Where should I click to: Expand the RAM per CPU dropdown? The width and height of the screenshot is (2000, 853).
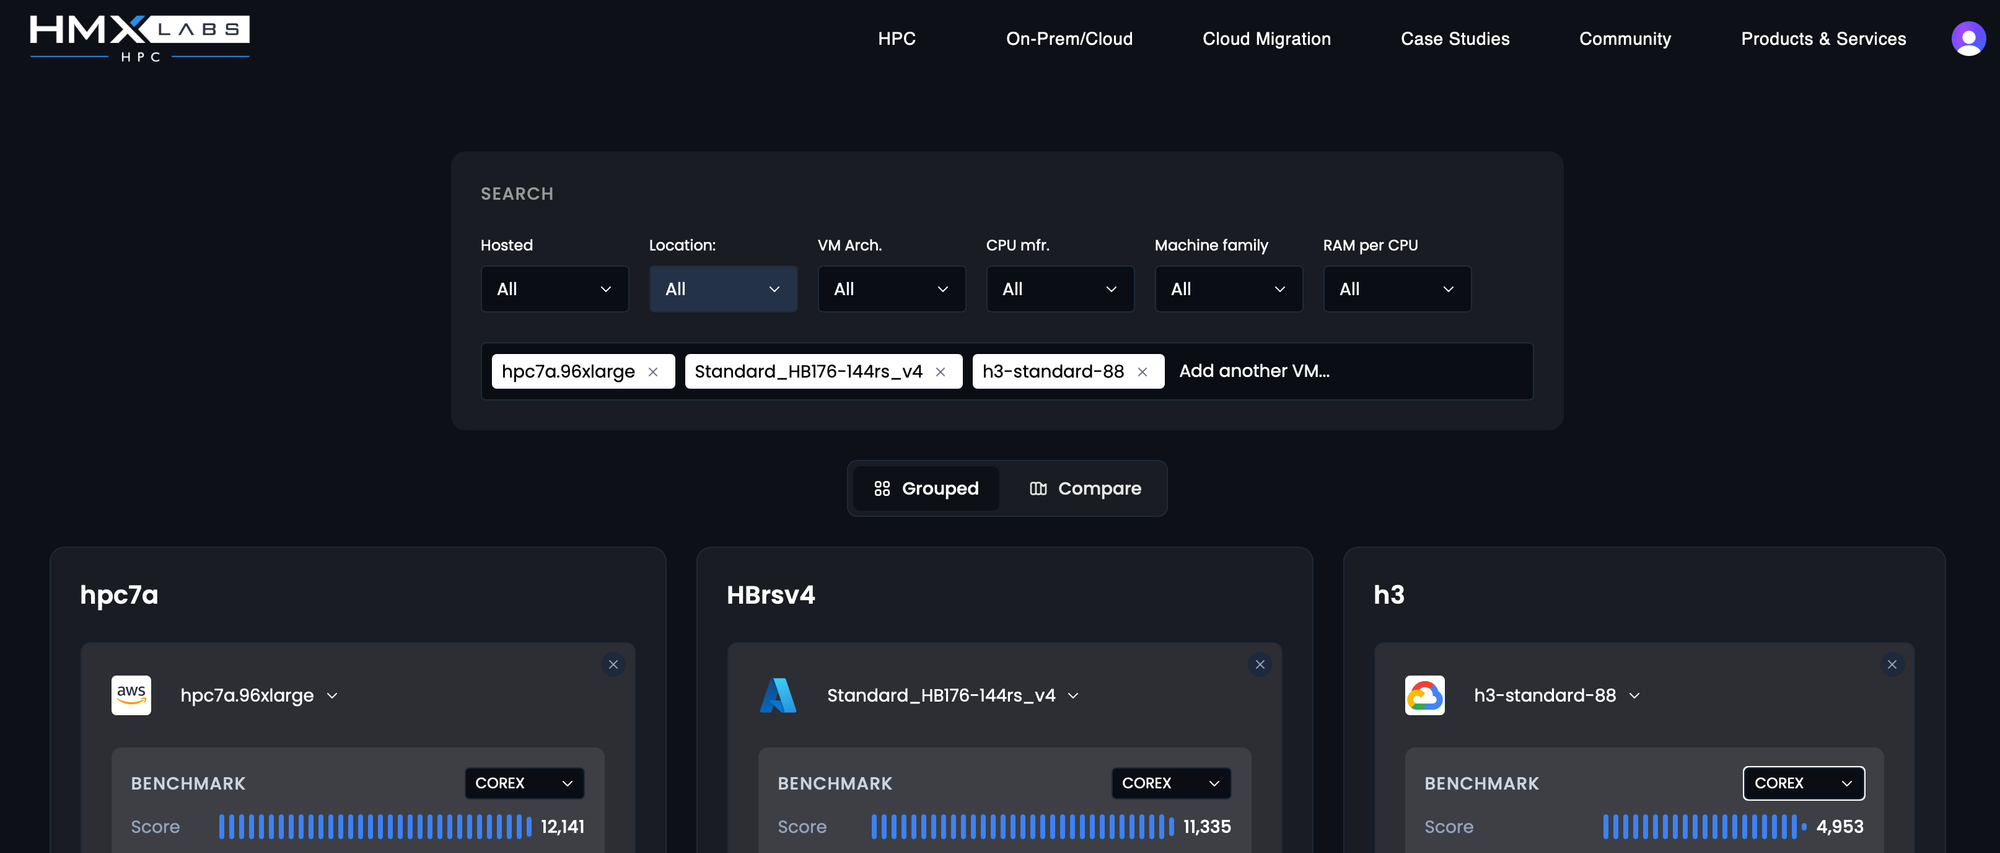(x=1396, y=289)
